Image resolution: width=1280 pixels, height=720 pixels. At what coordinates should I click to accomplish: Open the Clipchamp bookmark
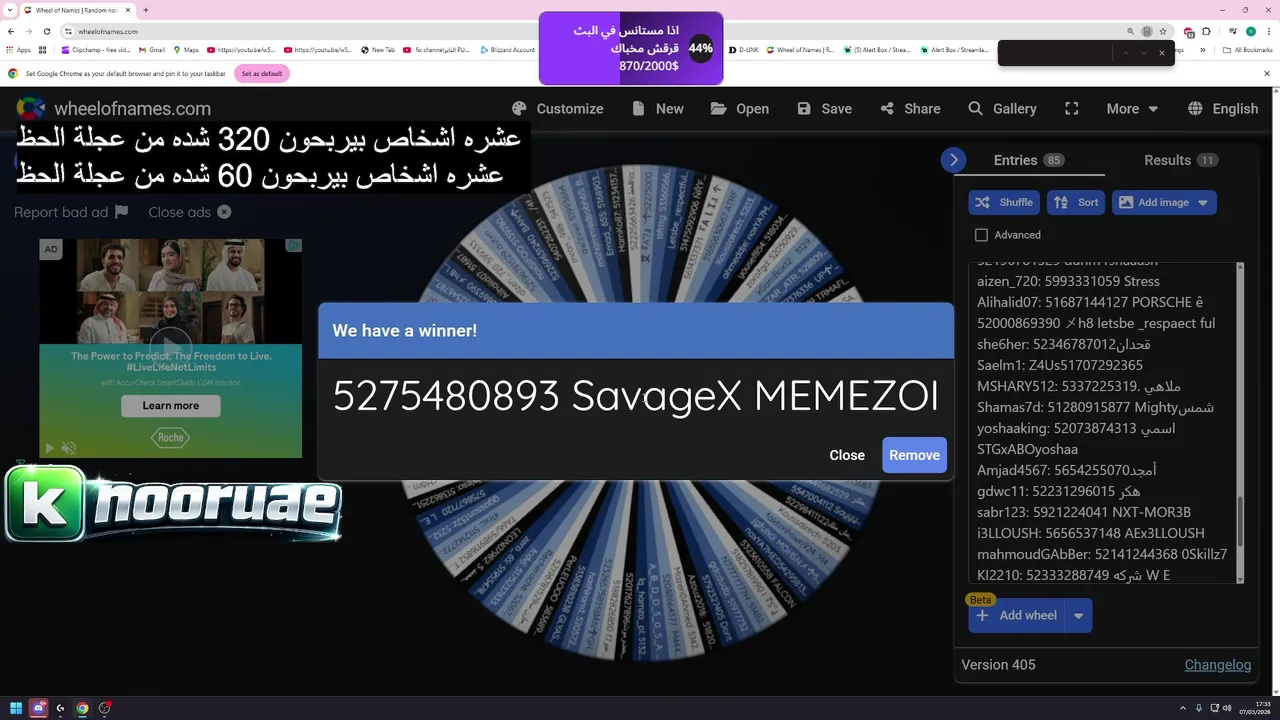coord(96,50)
